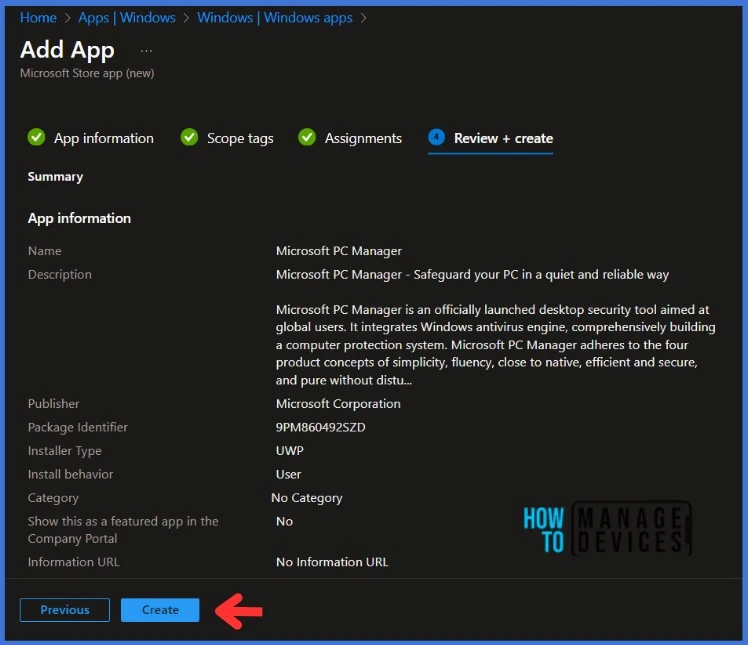The image size is (748, 645).
Task: Click the Microsoft Store app (new) subtitle
Action: (87, 73)
